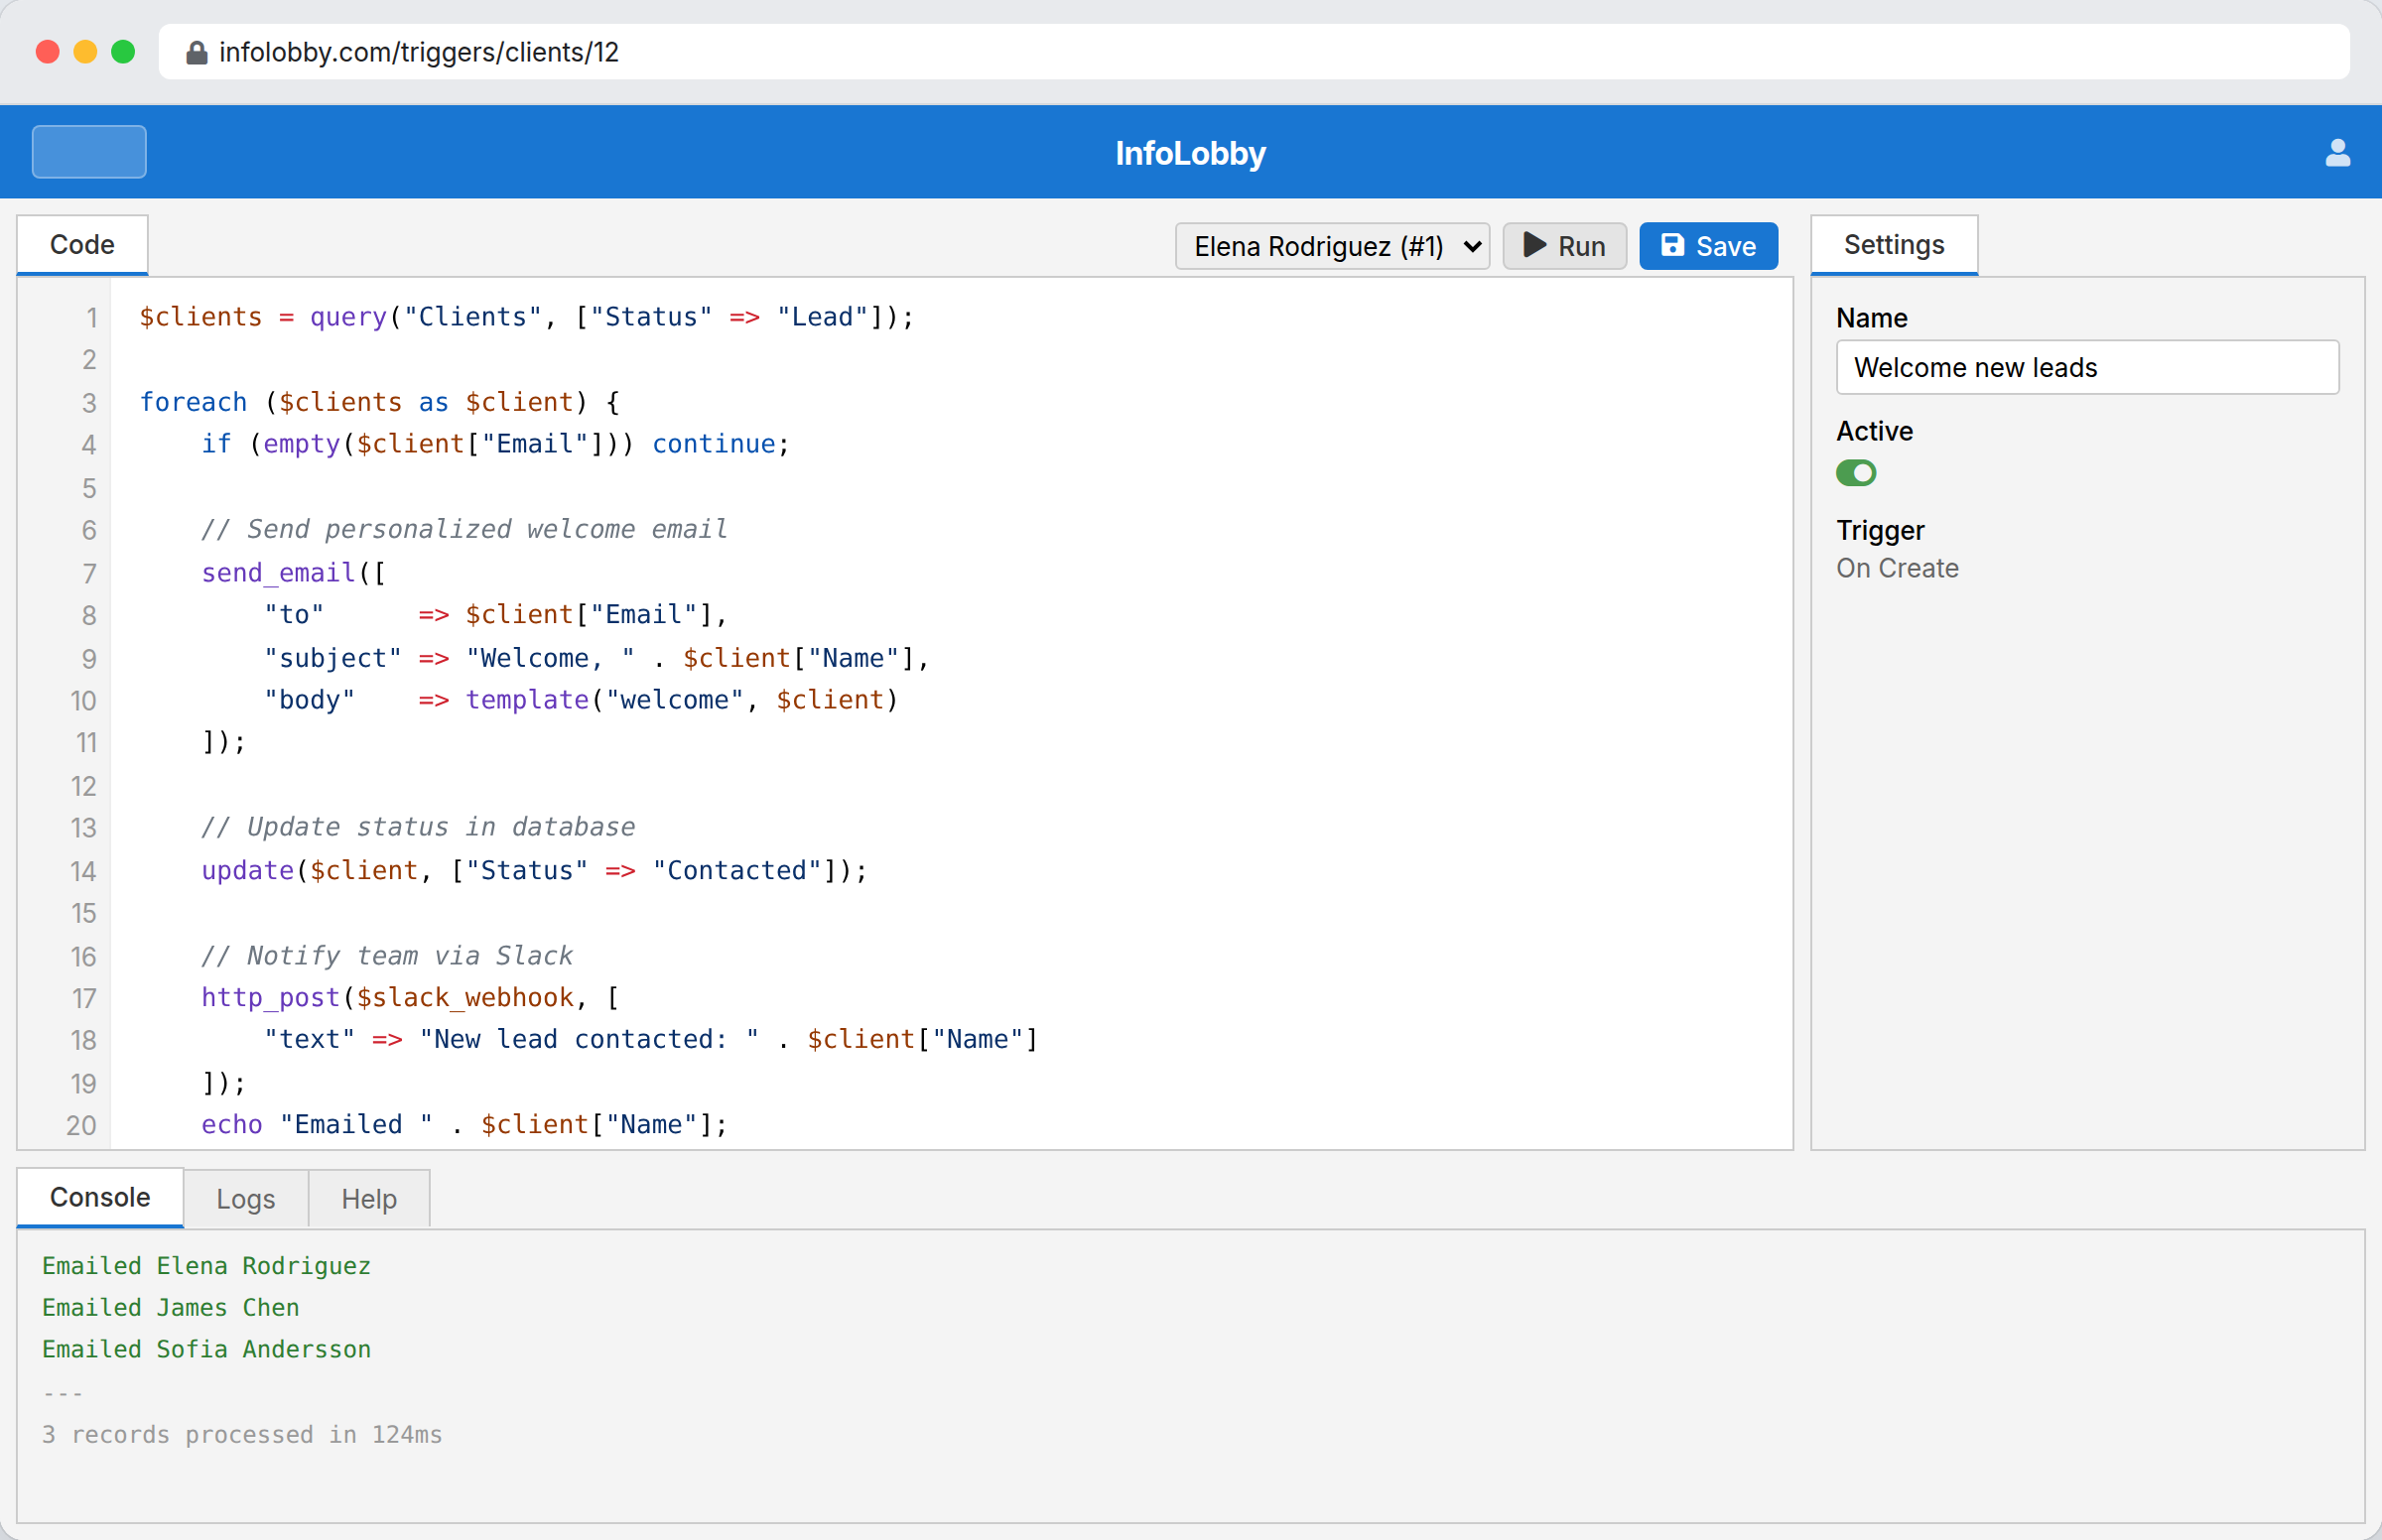This screenshot has height=1540, width=2382.
Task: Select the Code tab
Action: 82,243
